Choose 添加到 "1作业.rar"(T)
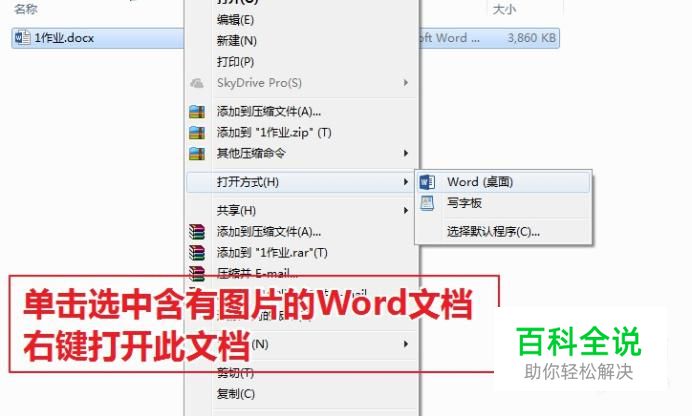The image size is (692, 416). tap(272, 252)
